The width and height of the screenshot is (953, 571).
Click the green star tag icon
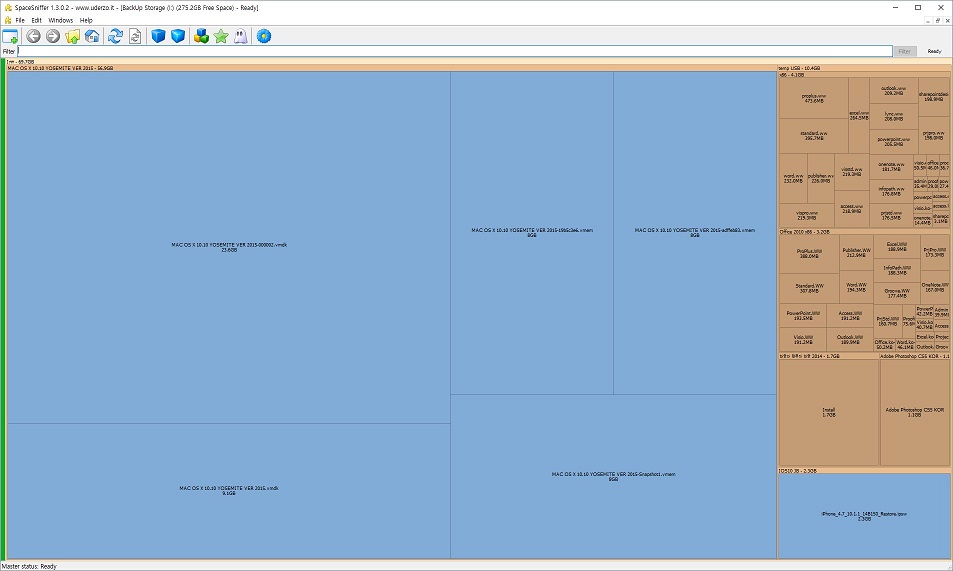click(x=221, y=36)
